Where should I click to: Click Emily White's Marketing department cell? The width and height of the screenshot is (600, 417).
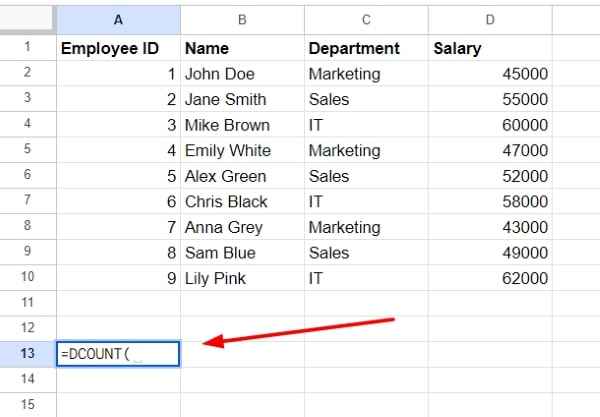(366, 150)
